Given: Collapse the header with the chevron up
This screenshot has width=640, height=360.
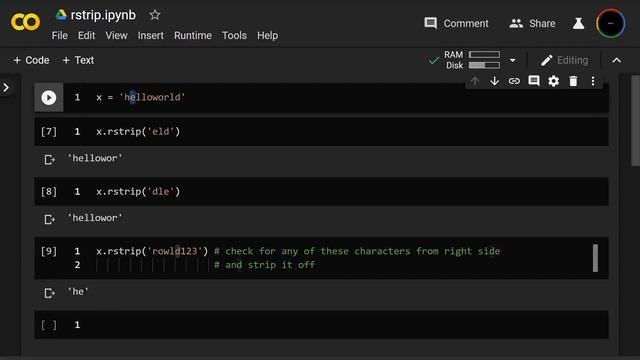Looking at the screenshot, I should pyautogui.click(x=616, y=60).
